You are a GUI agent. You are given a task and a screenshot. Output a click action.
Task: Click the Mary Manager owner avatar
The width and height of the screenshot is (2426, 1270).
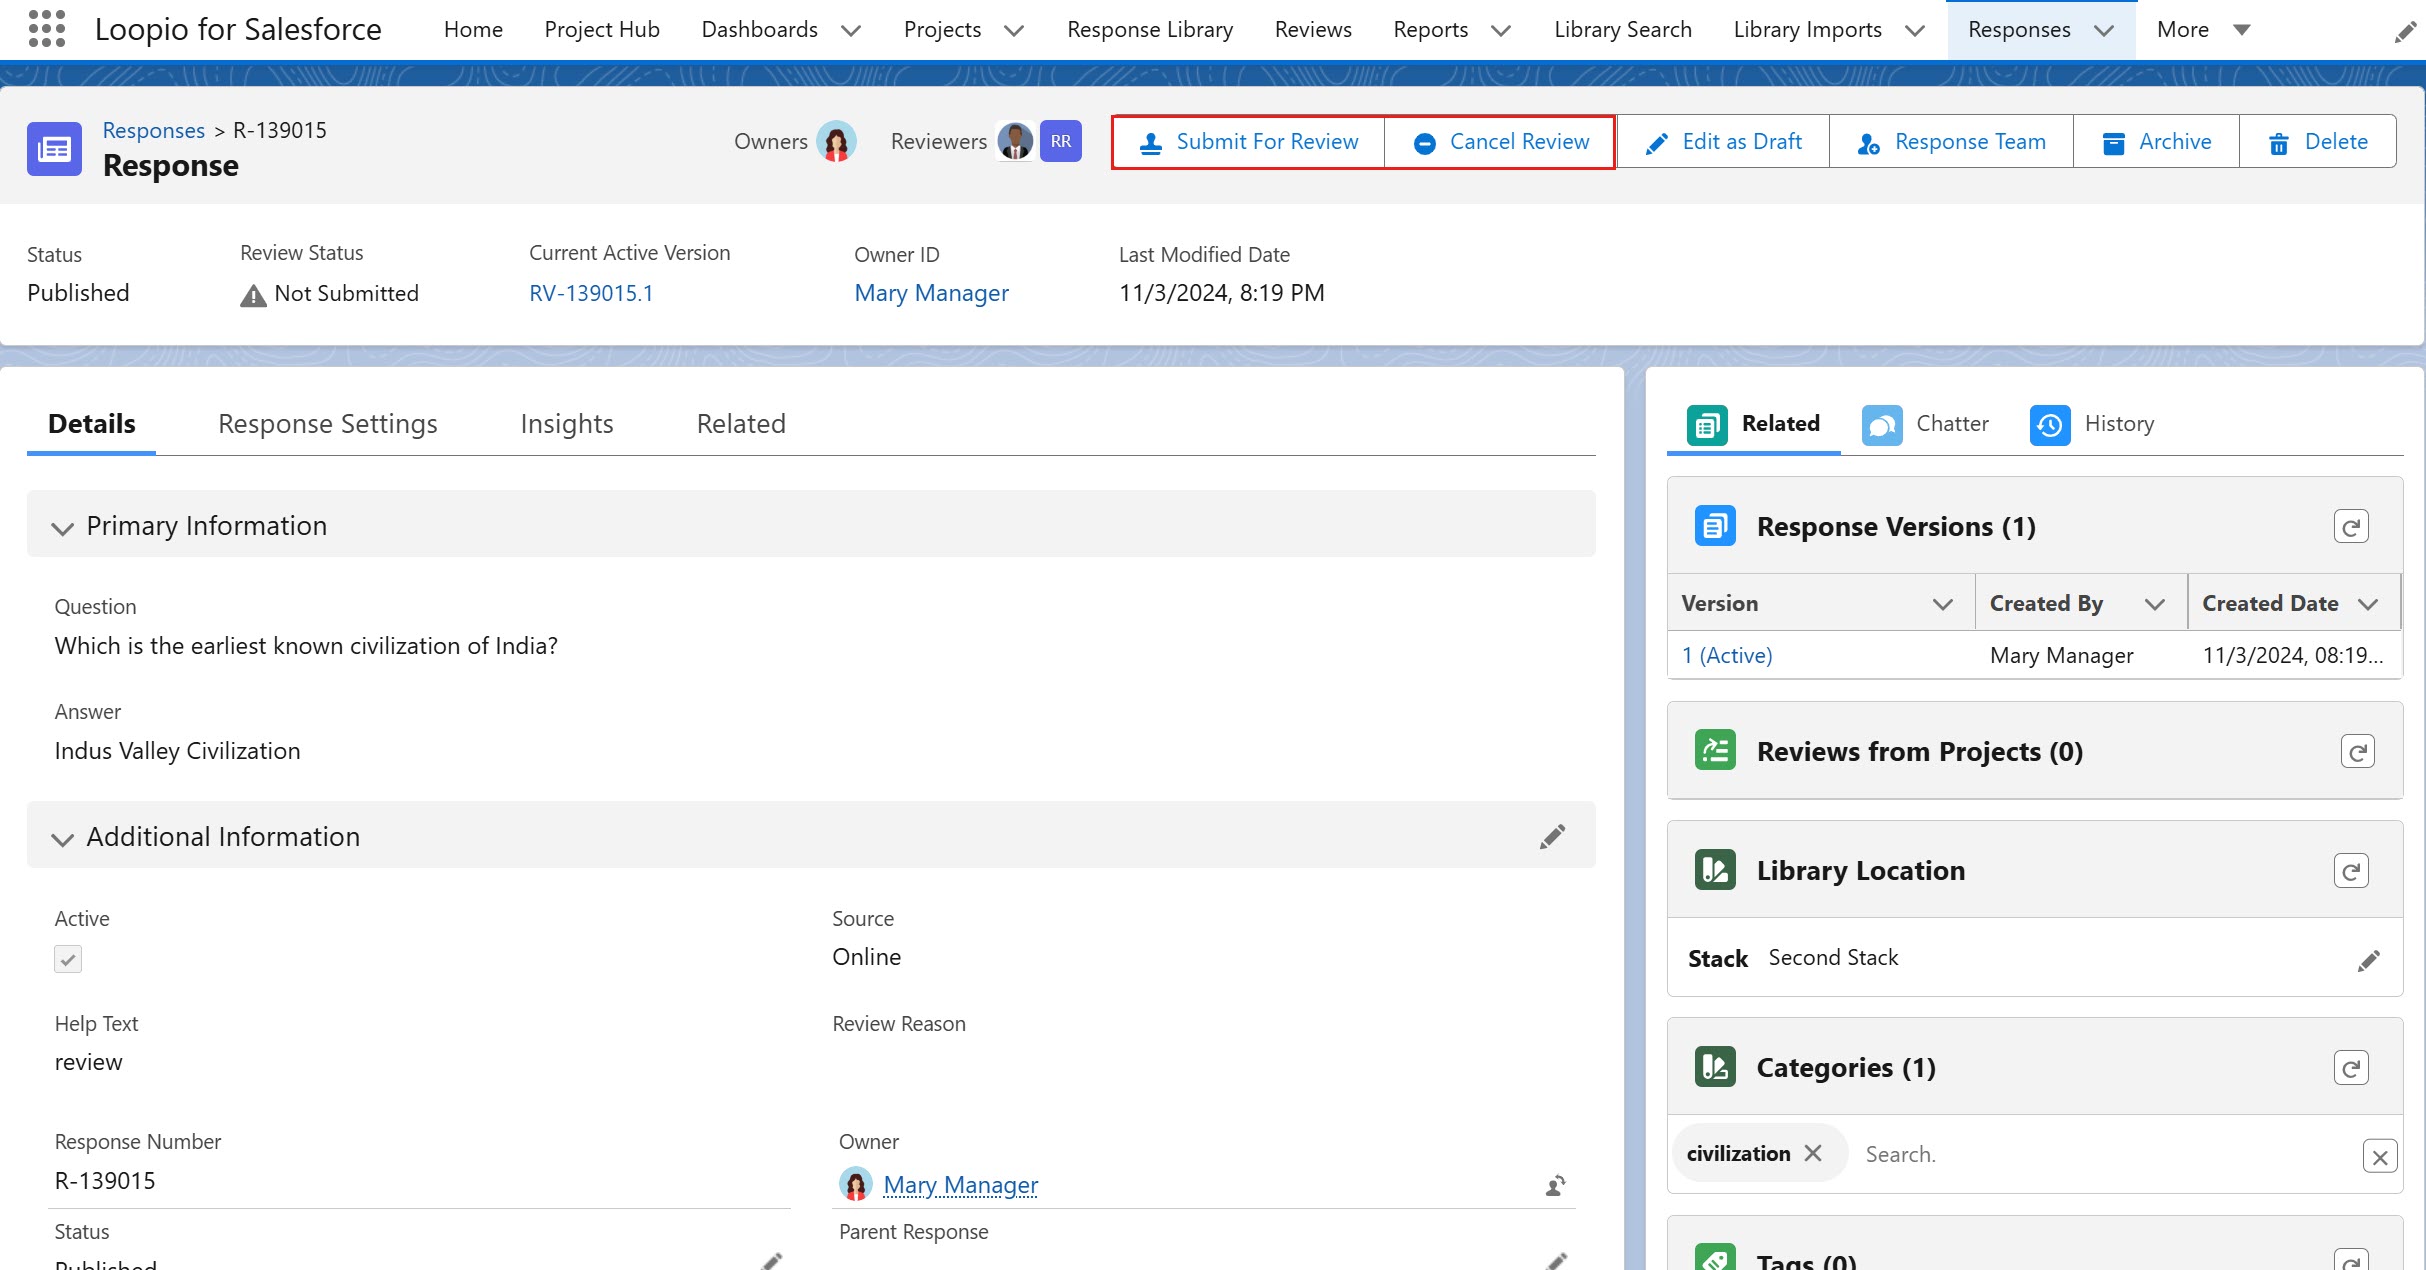(x=856, y=1184)
